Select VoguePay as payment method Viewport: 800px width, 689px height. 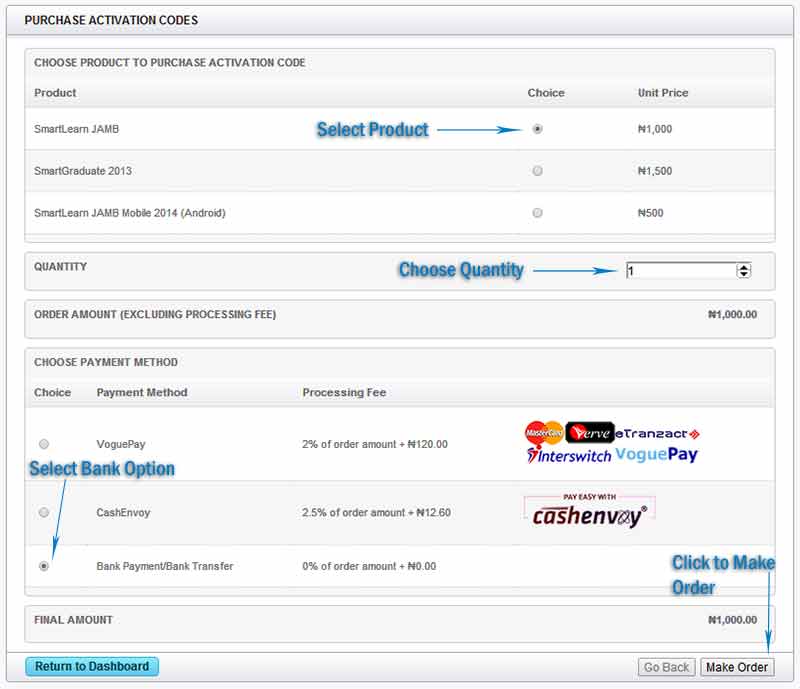44,444
